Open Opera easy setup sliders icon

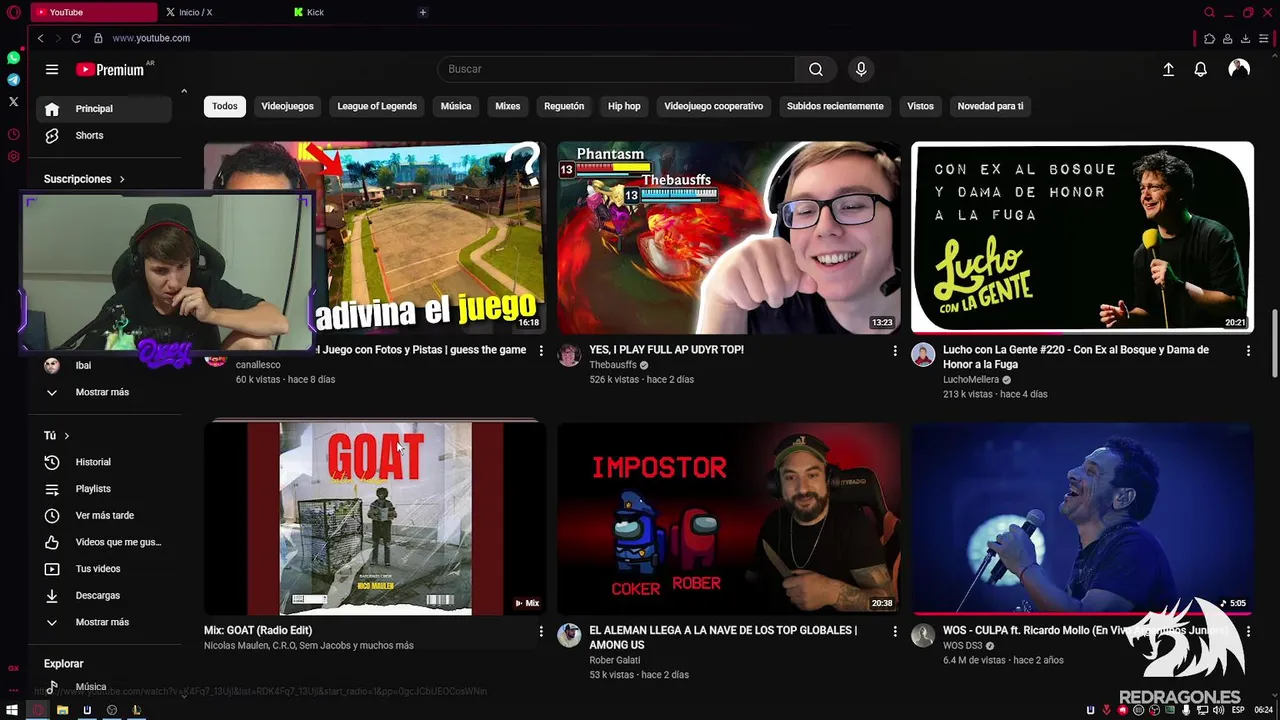(1263, 39)
